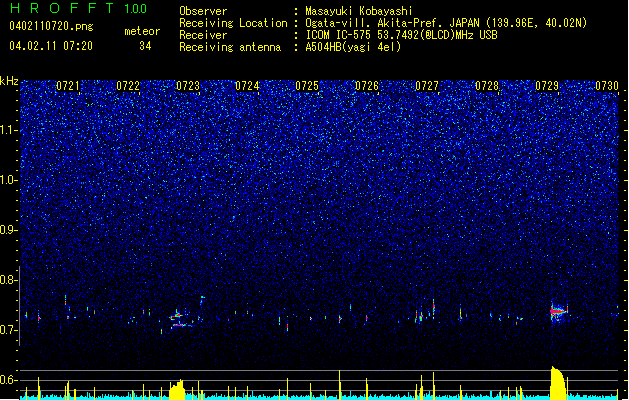This screenshot has height=400, width=629.
Task: Click the date stamp 04.02.11 07:20
Action: click(x=51, y=46)
